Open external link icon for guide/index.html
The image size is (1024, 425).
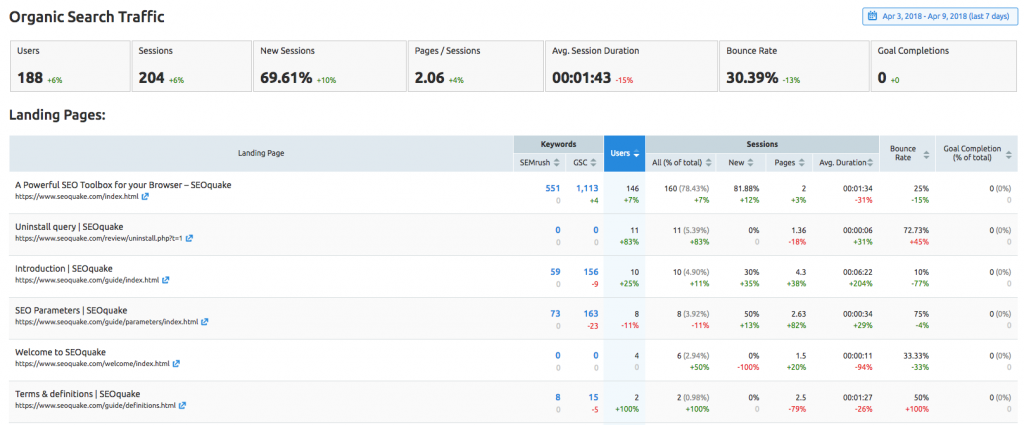pos(166,280)
